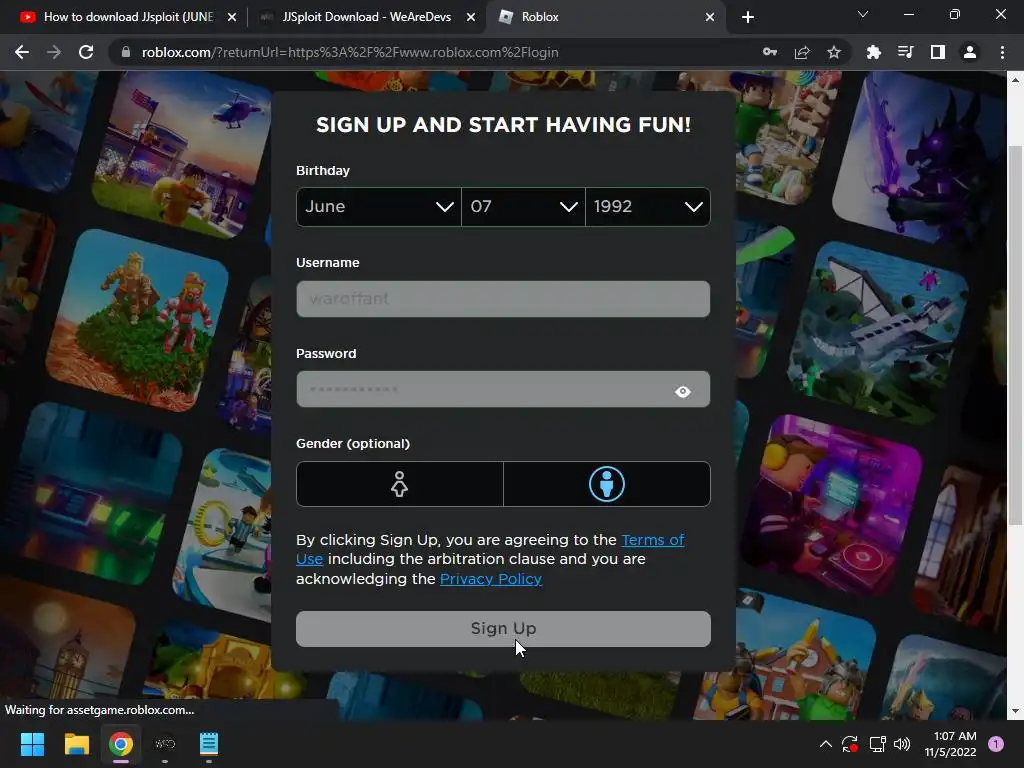Open the birthday day dropdown showing 07
The height and width of the screenshot is (768, 1024).
pos(523,207)
